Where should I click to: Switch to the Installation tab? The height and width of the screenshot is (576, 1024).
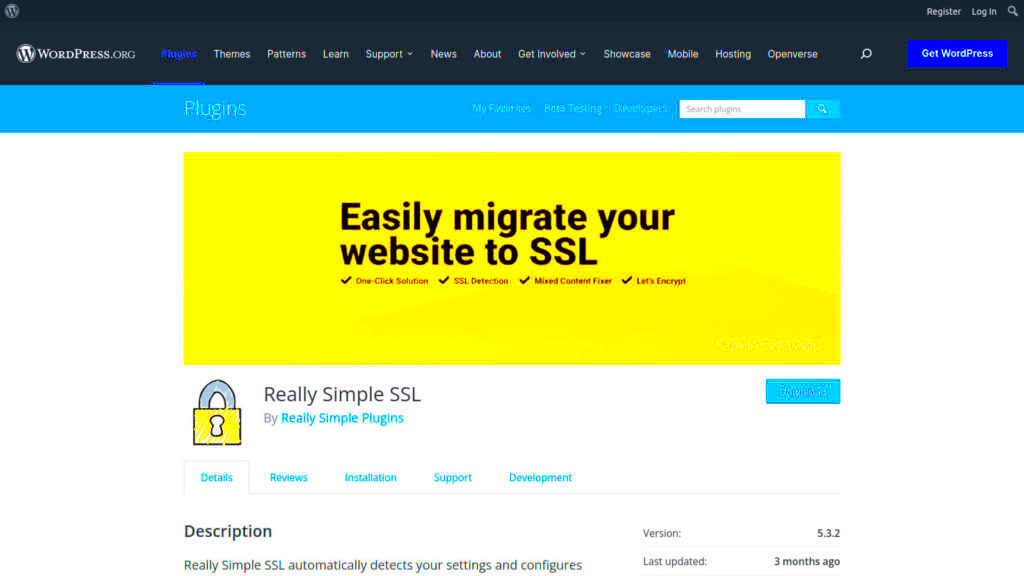click(x=370, y=477)
